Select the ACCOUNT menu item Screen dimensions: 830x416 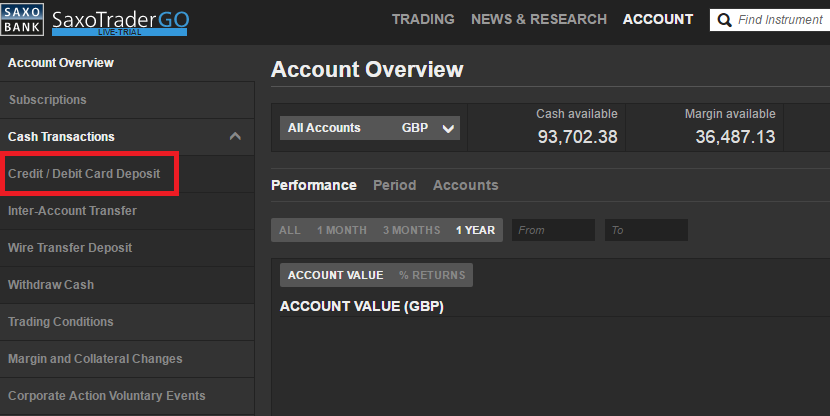point(658,19)
